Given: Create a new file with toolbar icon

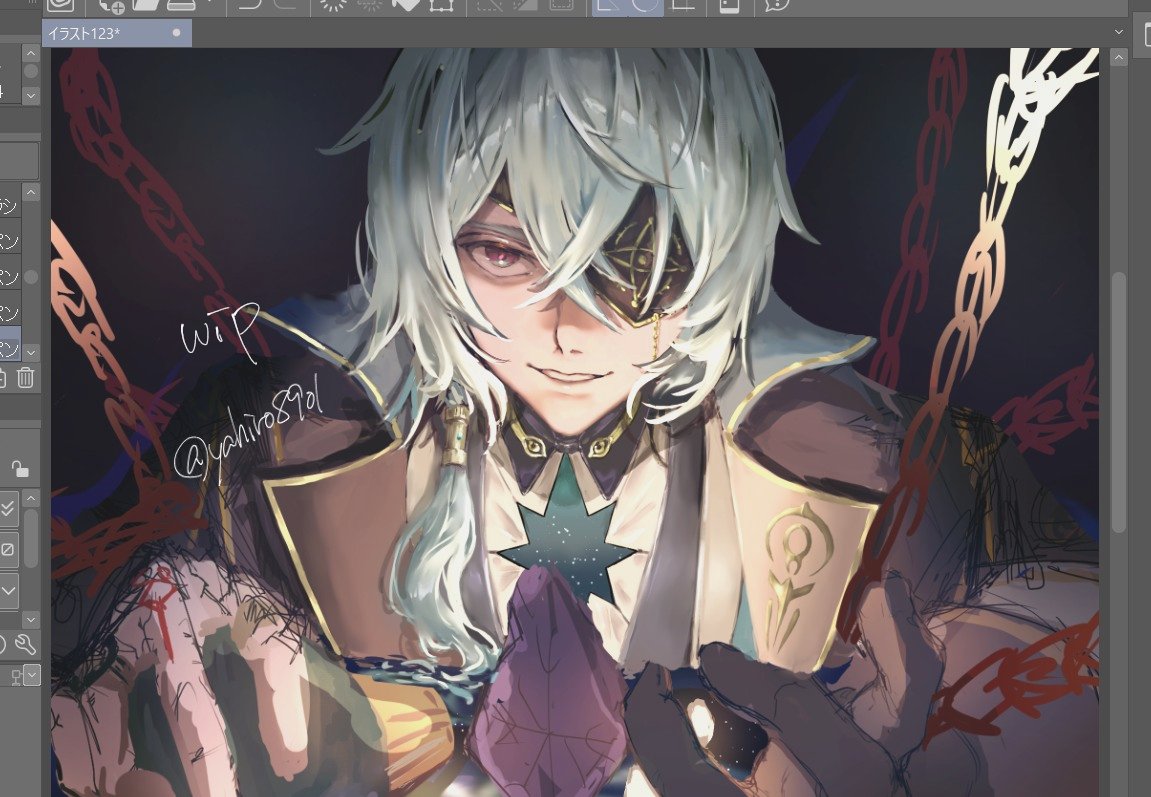Looking at the screenshot, I should pos(111,5).
